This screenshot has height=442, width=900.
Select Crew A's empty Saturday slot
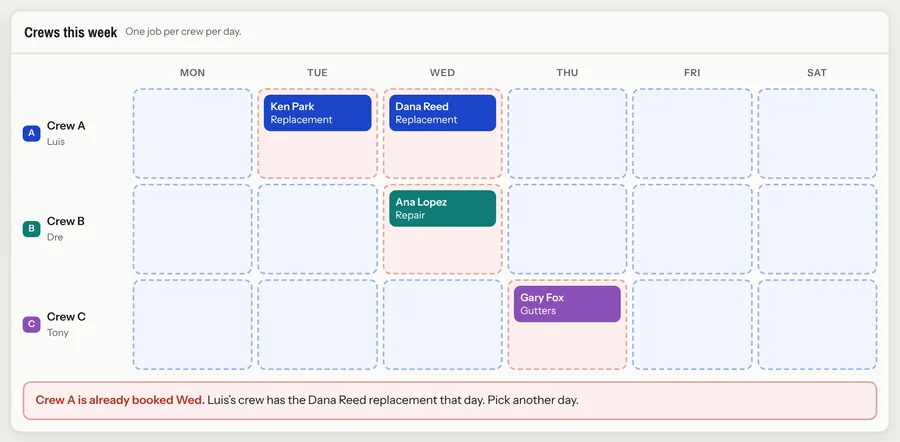pos(817,133)
